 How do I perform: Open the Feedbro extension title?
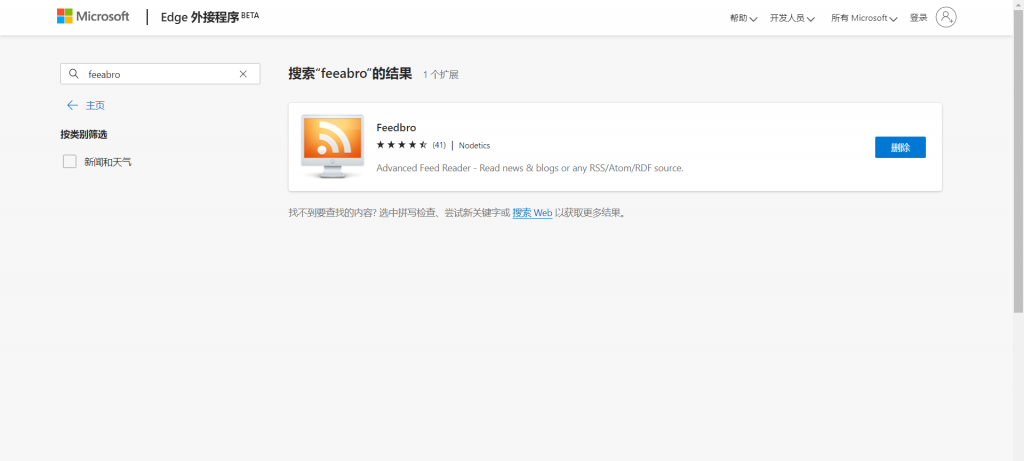pos(396,127)
